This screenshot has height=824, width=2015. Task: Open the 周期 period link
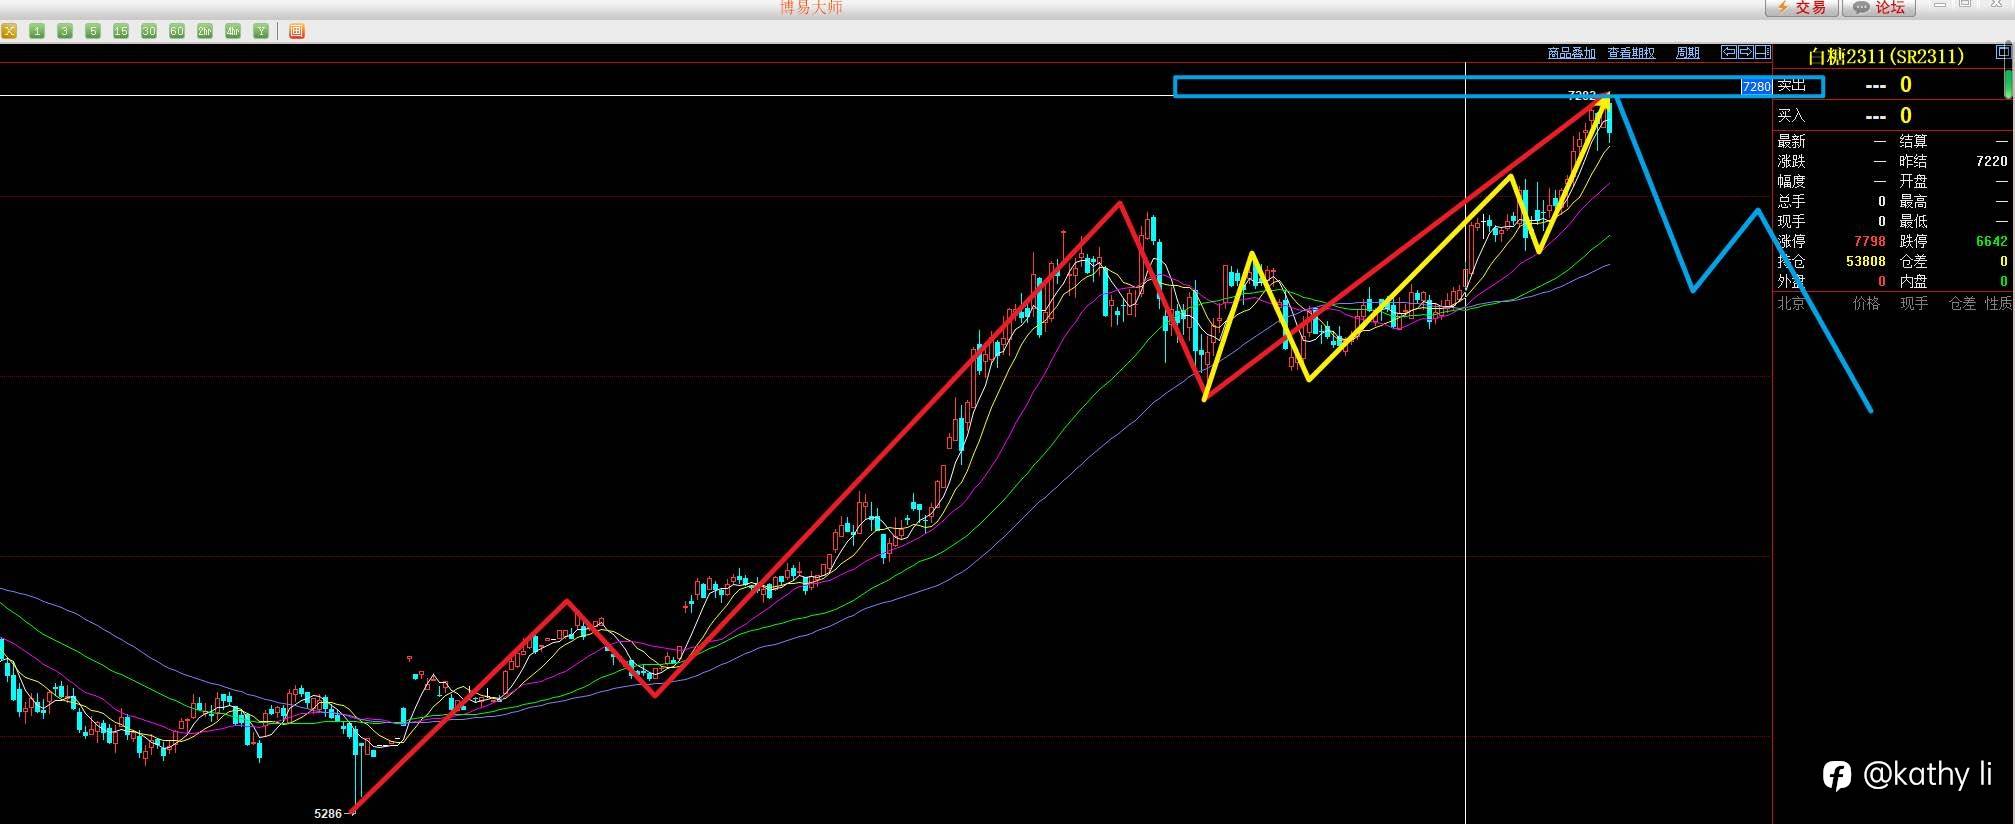point(1688,53)
